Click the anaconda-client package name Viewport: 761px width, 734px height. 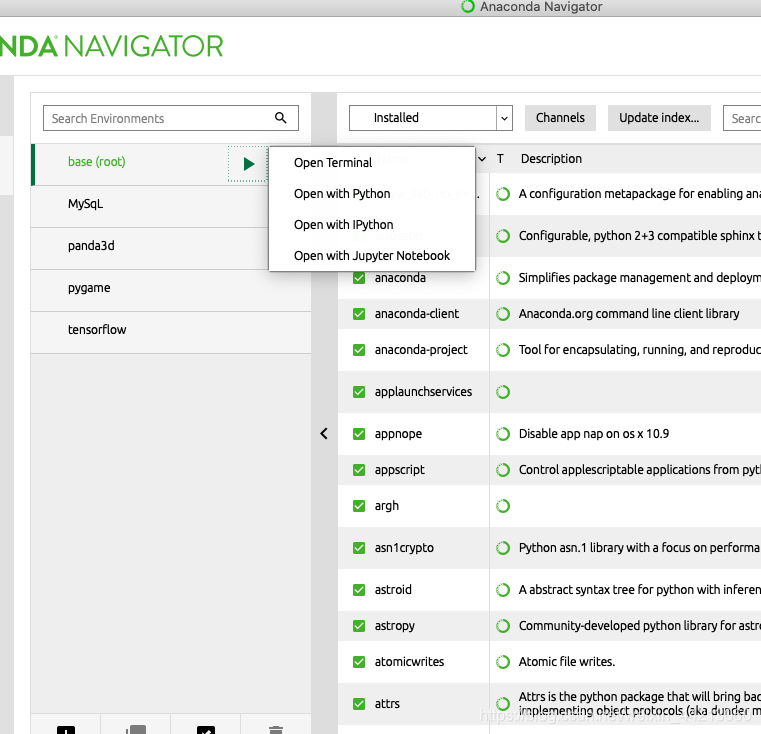(416, 314)
